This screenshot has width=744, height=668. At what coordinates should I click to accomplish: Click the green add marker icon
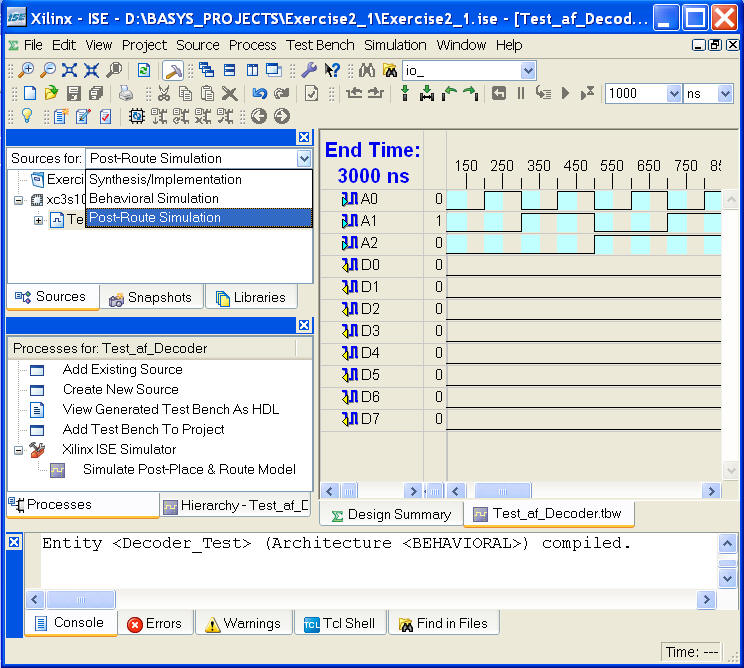tap(405, 93)
